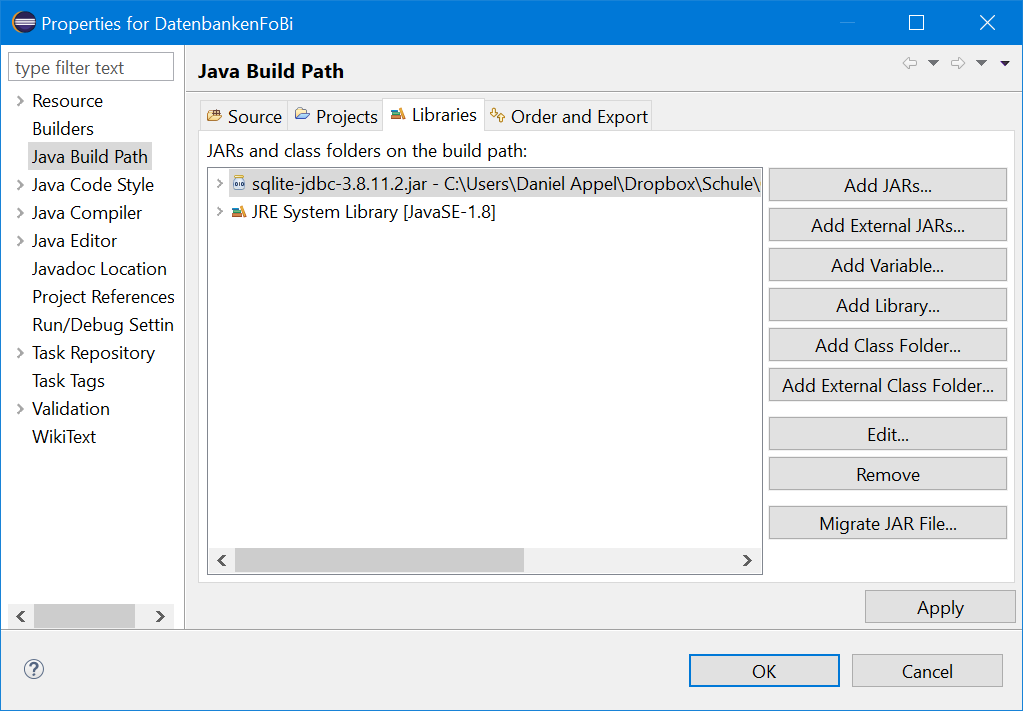
Task: Expand the Java Compiler category
Action: 20,213
